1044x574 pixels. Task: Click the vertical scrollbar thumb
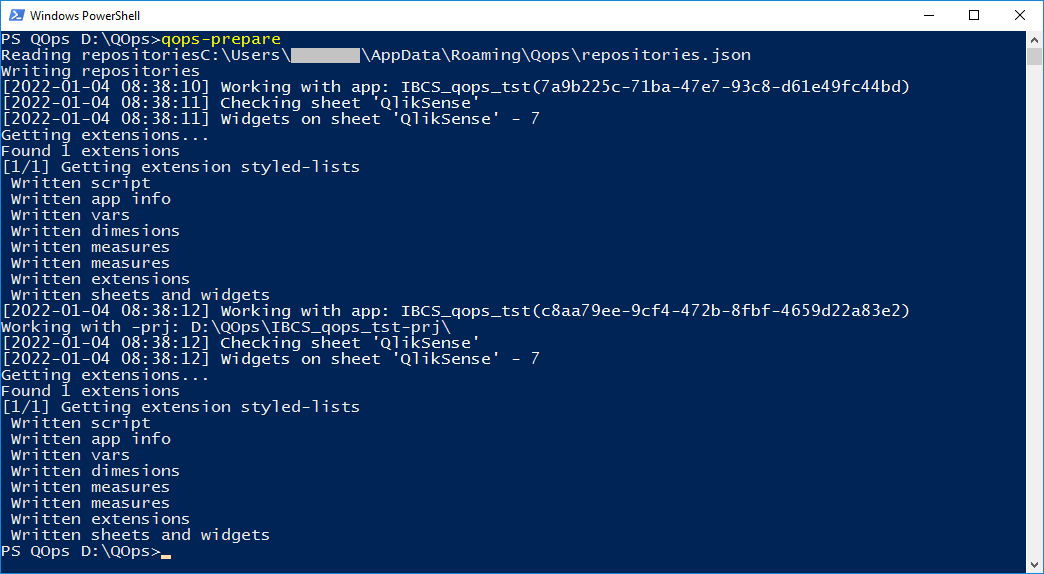pyautogui.click(x=1033, y=57)
